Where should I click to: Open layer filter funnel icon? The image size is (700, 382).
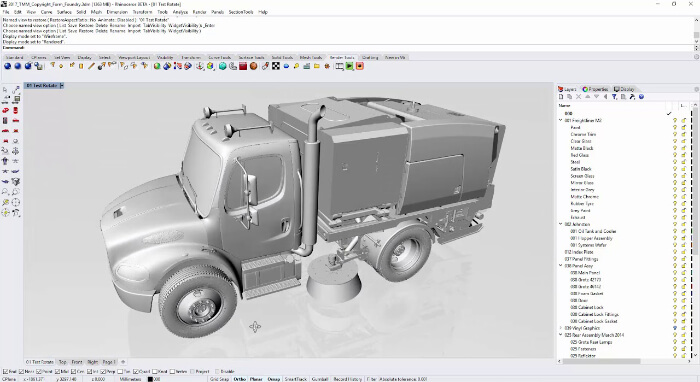point(614,97)
